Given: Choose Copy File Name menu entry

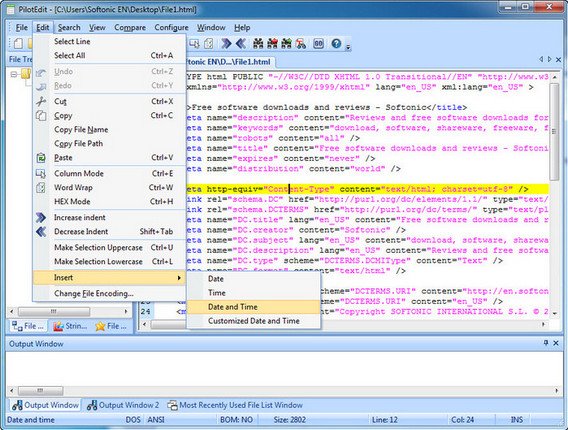Looking at the screenshot, I should tap(110, 129).
